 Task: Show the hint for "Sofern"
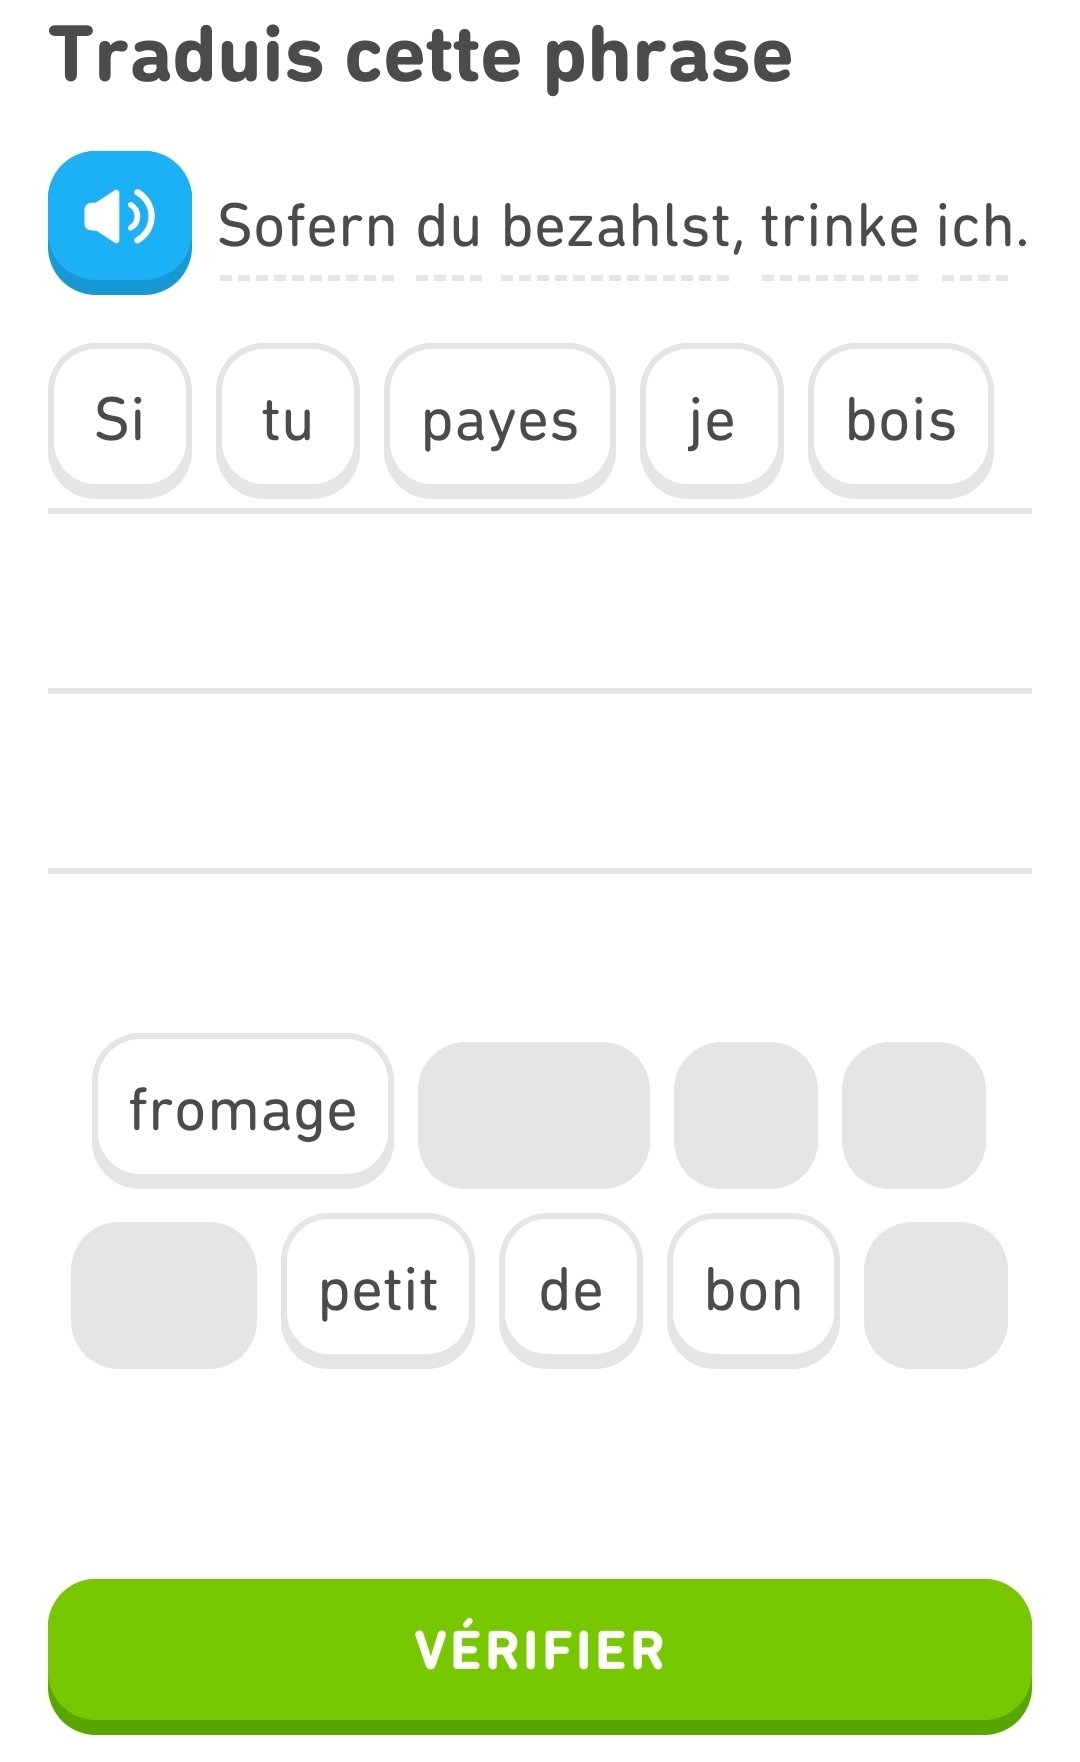[307, 227]
